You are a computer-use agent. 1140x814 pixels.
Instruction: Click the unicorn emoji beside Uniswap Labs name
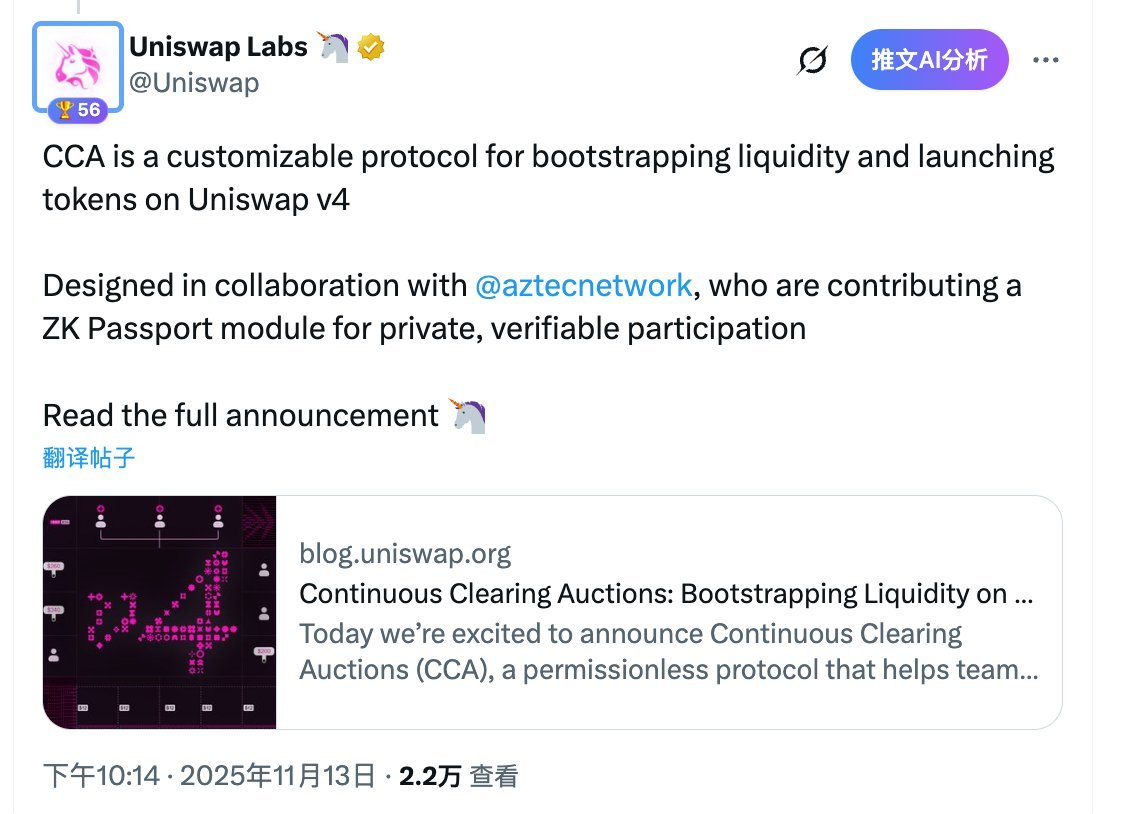click(x=333, y=47)
